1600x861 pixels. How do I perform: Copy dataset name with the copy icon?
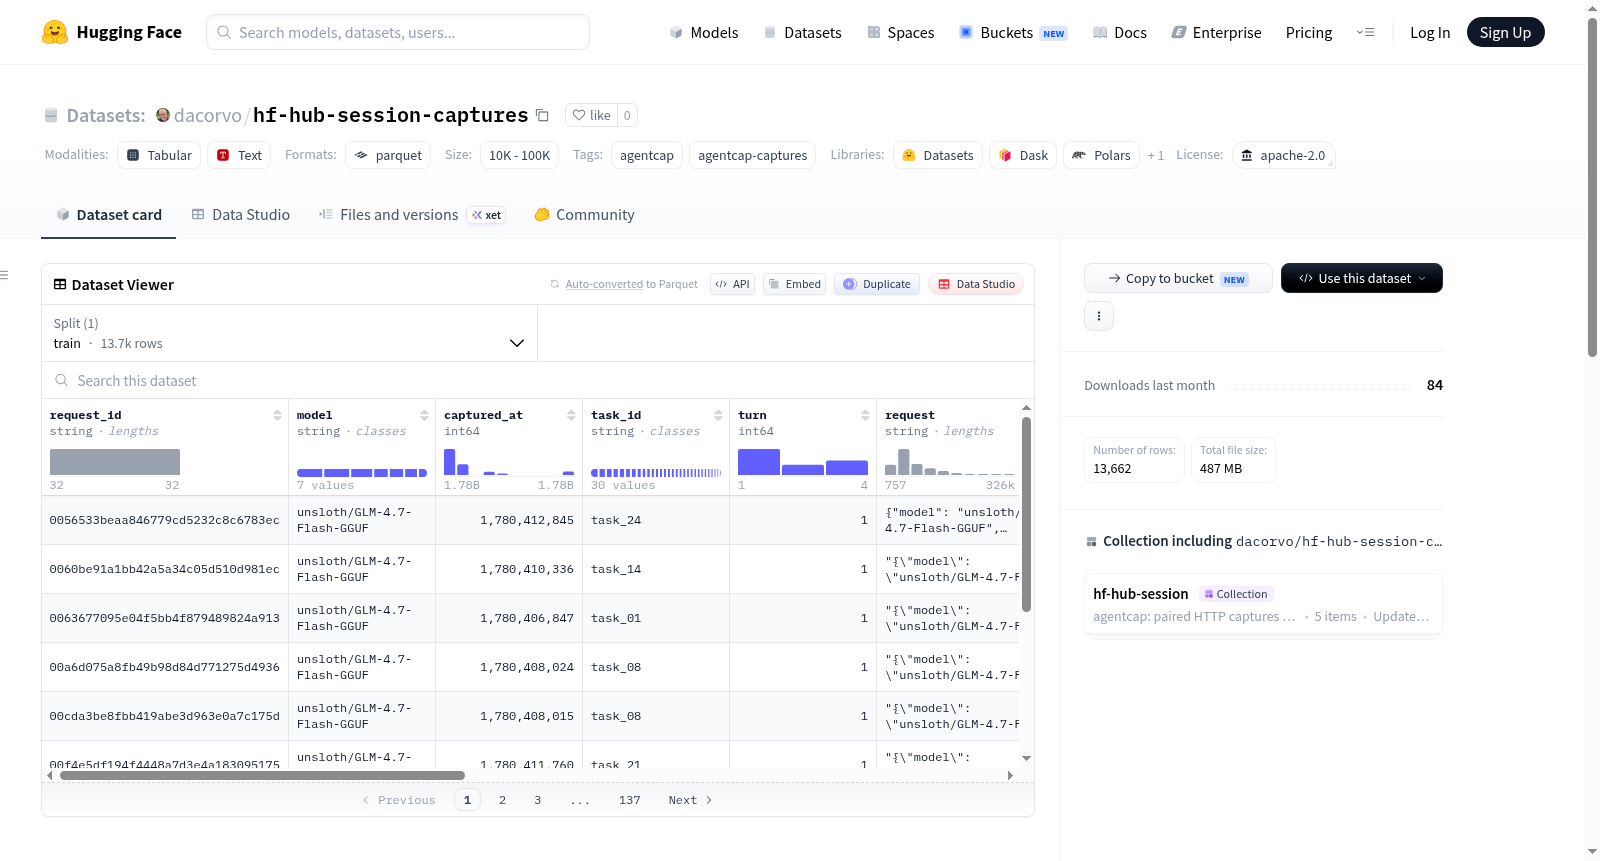542,115
